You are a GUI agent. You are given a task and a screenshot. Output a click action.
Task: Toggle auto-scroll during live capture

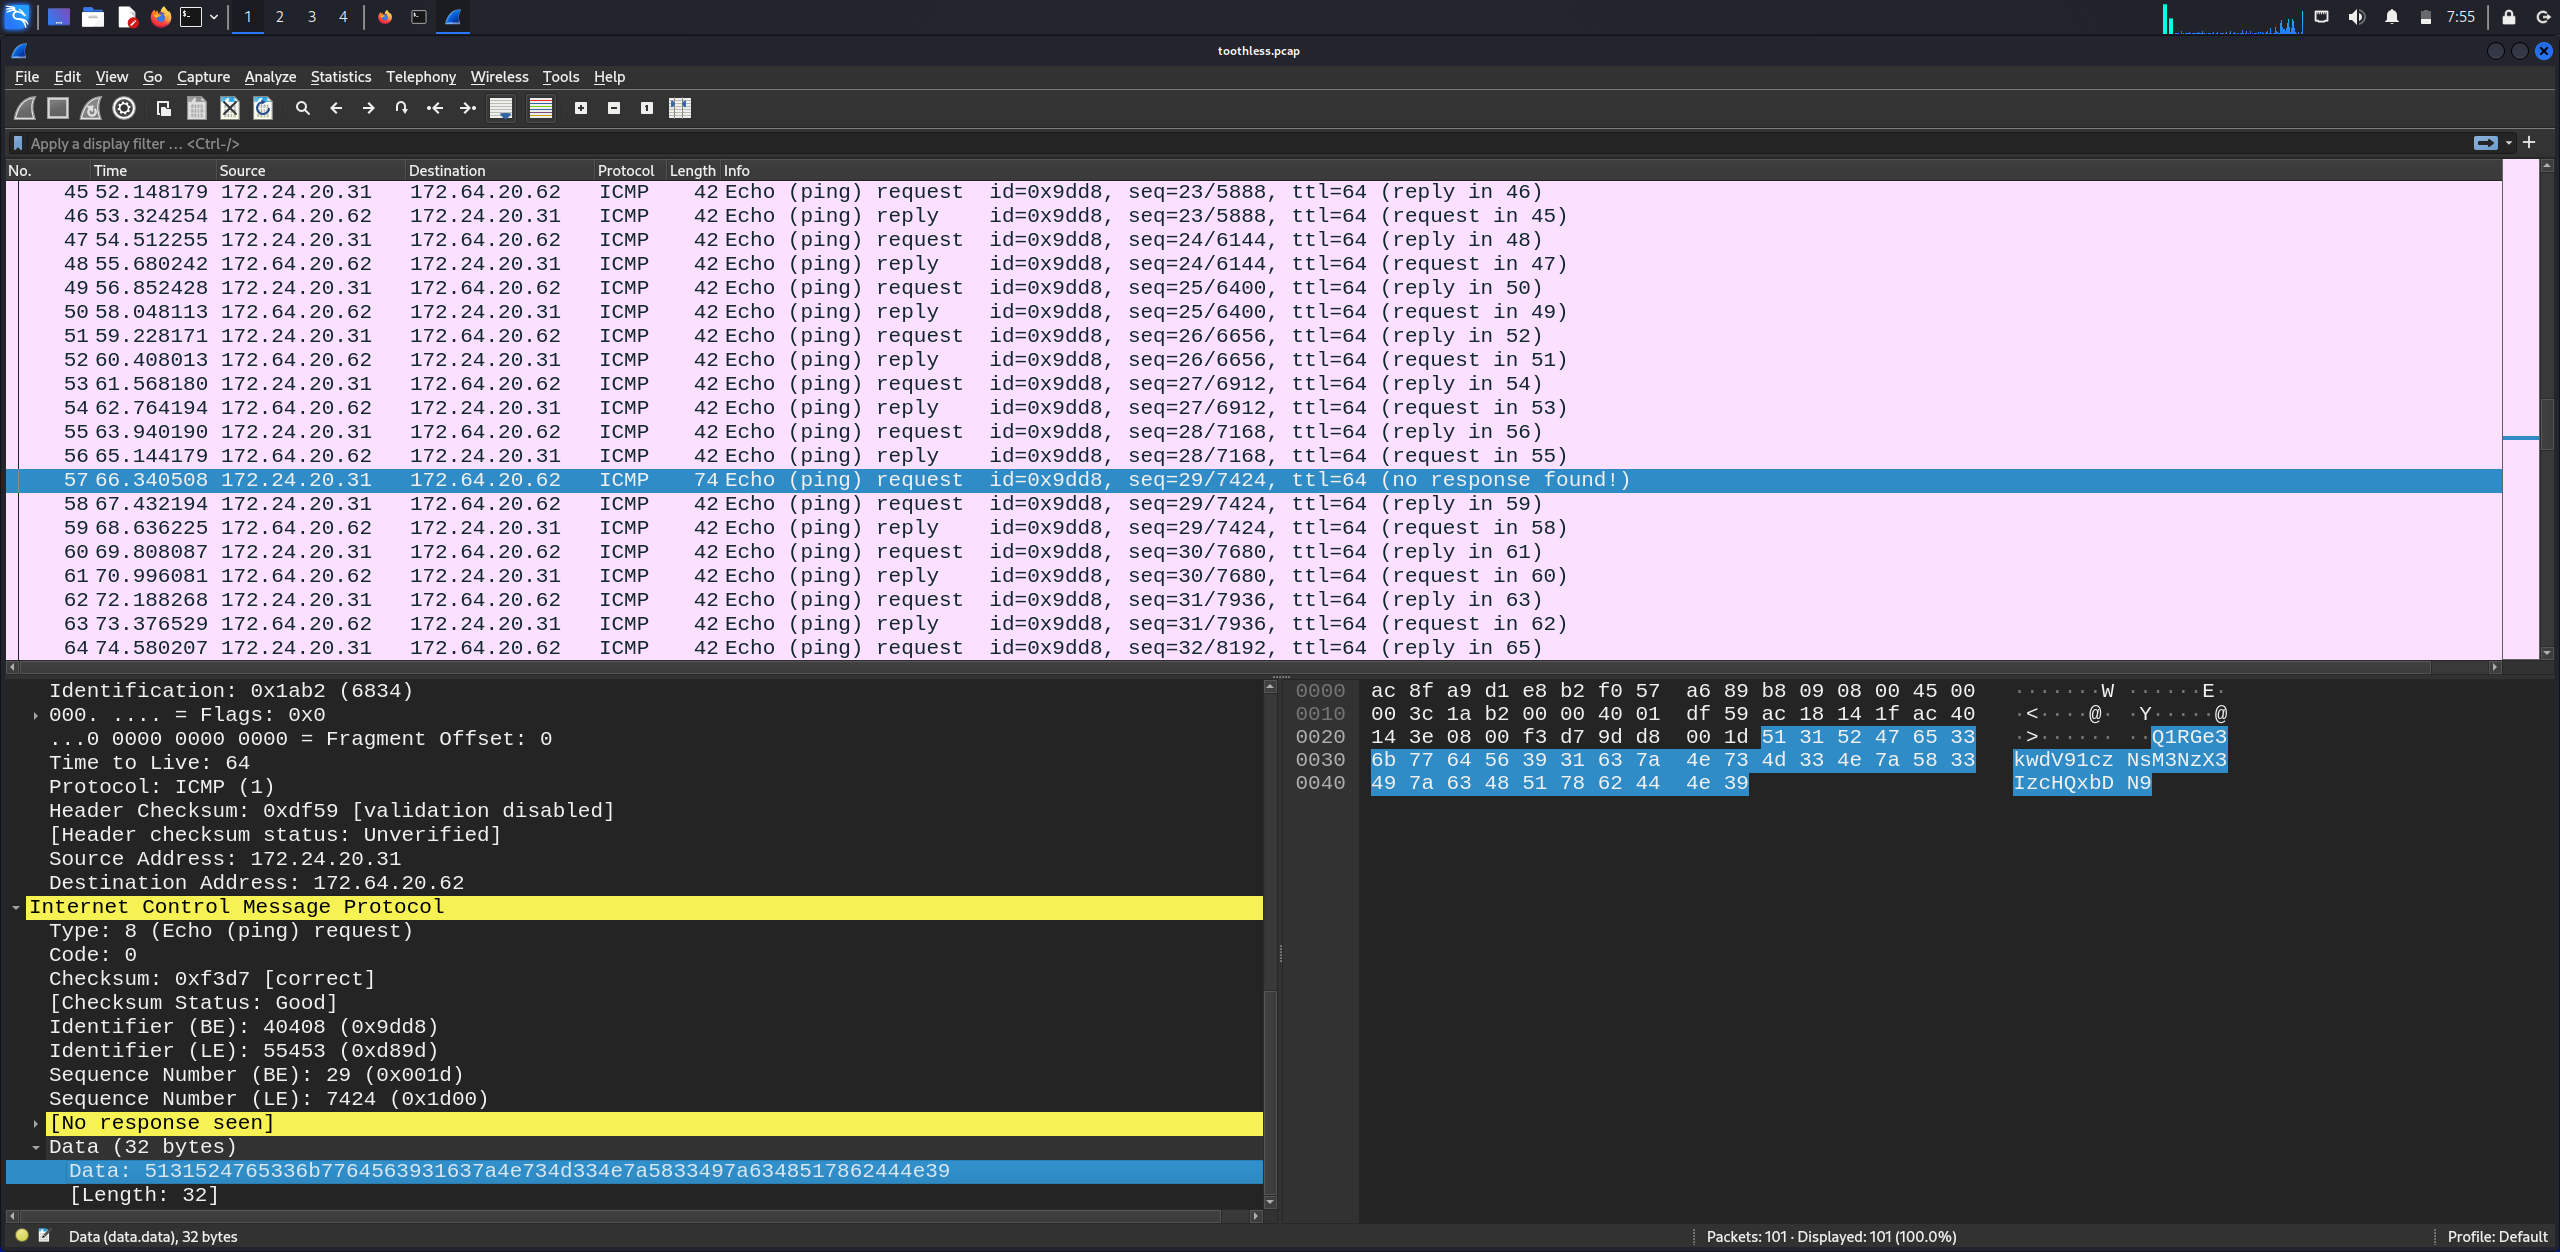coord(501,108)
